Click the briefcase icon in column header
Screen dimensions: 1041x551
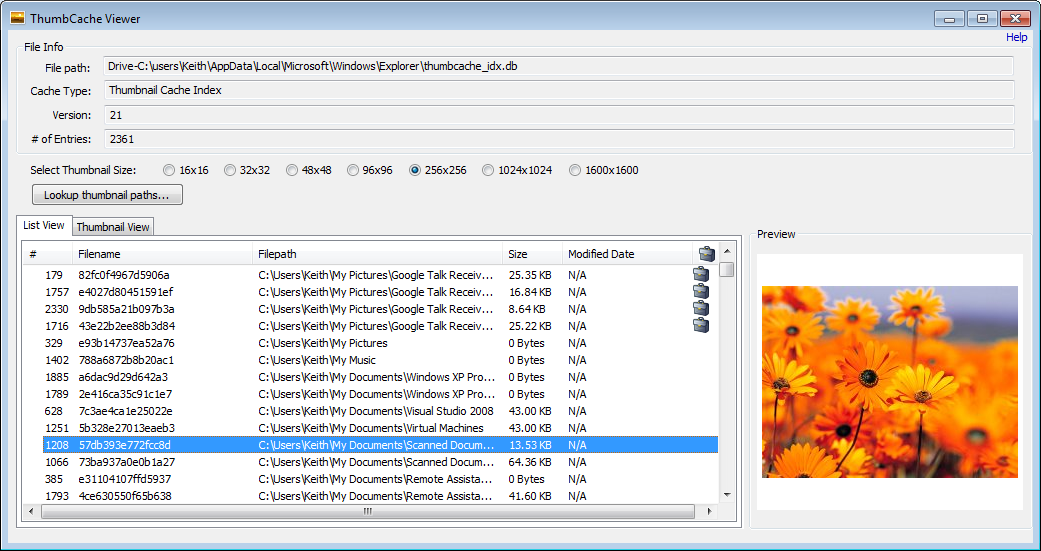click(706, 254)
